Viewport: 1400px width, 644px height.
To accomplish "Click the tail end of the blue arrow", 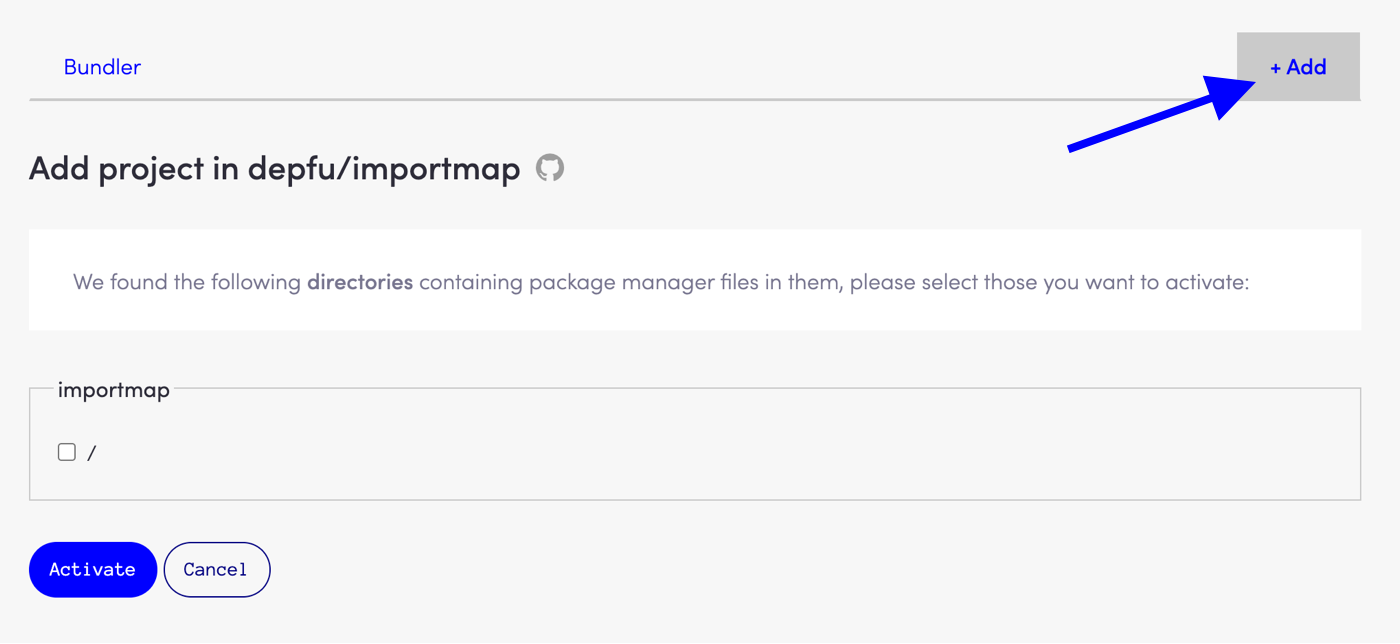I will 1075,149.
